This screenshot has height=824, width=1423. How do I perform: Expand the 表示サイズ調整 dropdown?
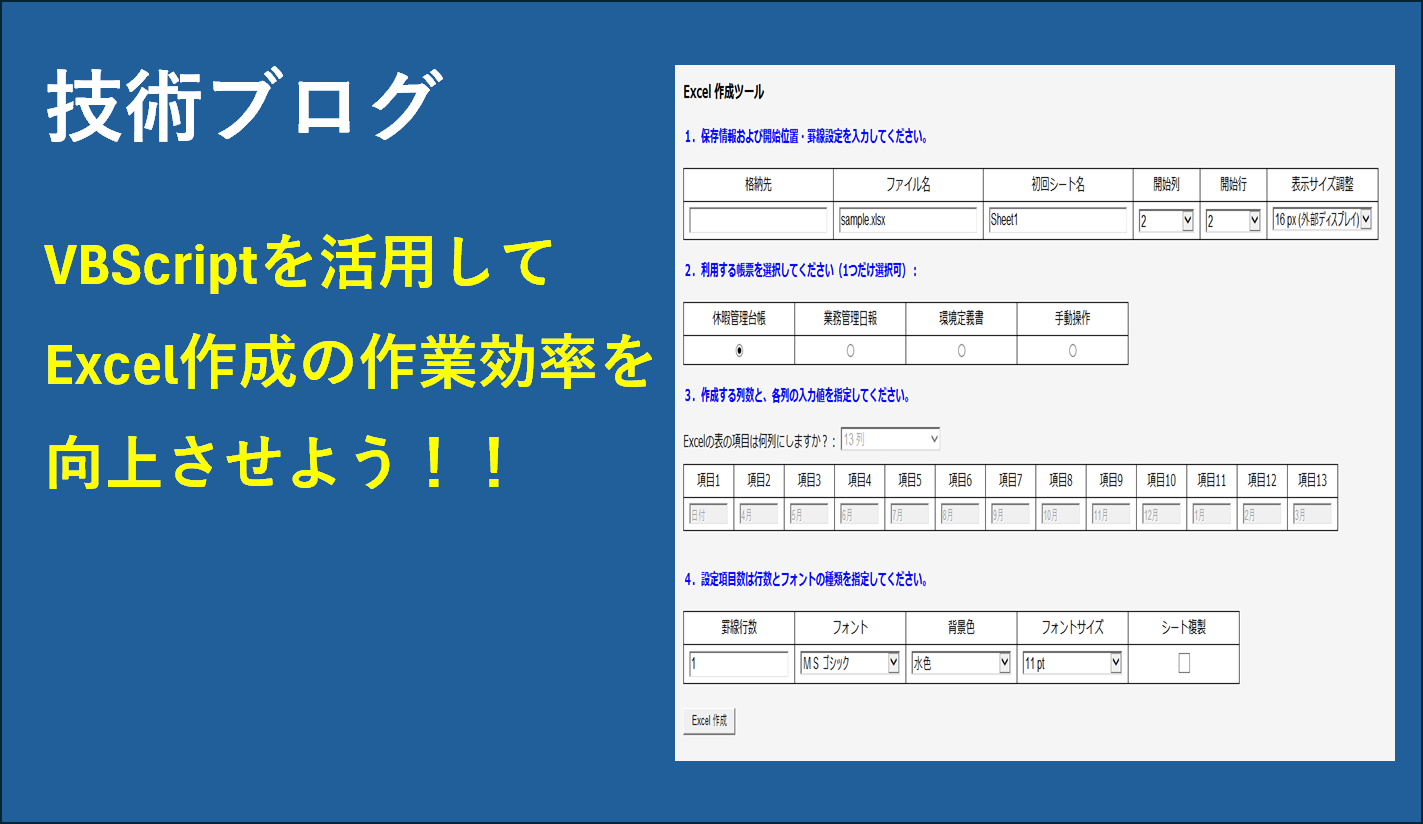point(1321,220)
